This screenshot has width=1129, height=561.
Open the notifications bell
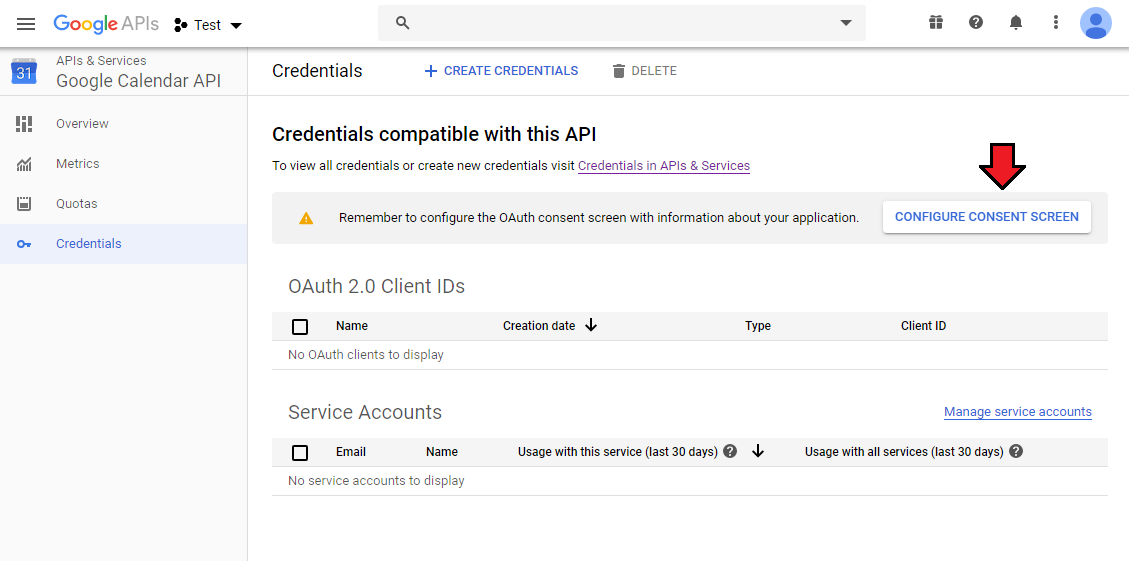click(x=1016, y=23)
